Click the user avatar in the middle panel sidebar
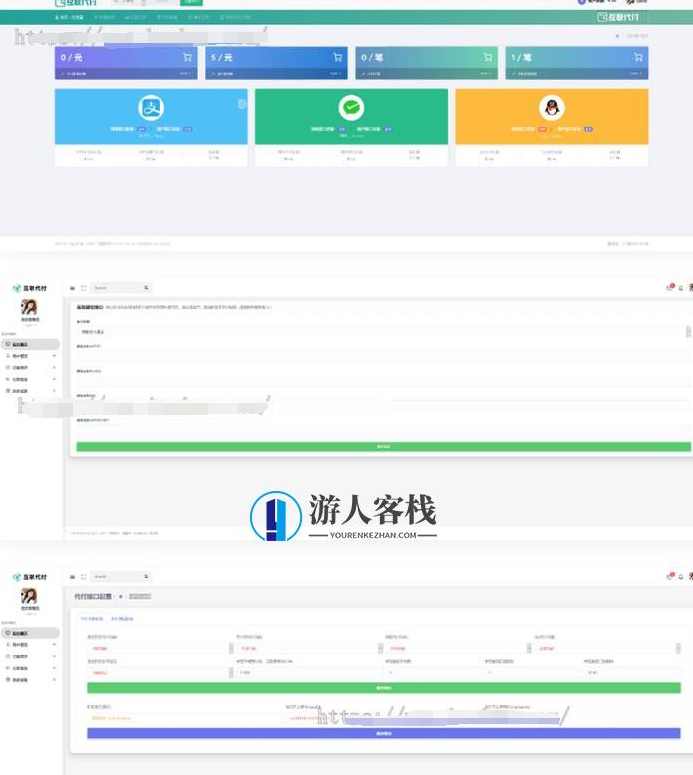 point(29,307)
